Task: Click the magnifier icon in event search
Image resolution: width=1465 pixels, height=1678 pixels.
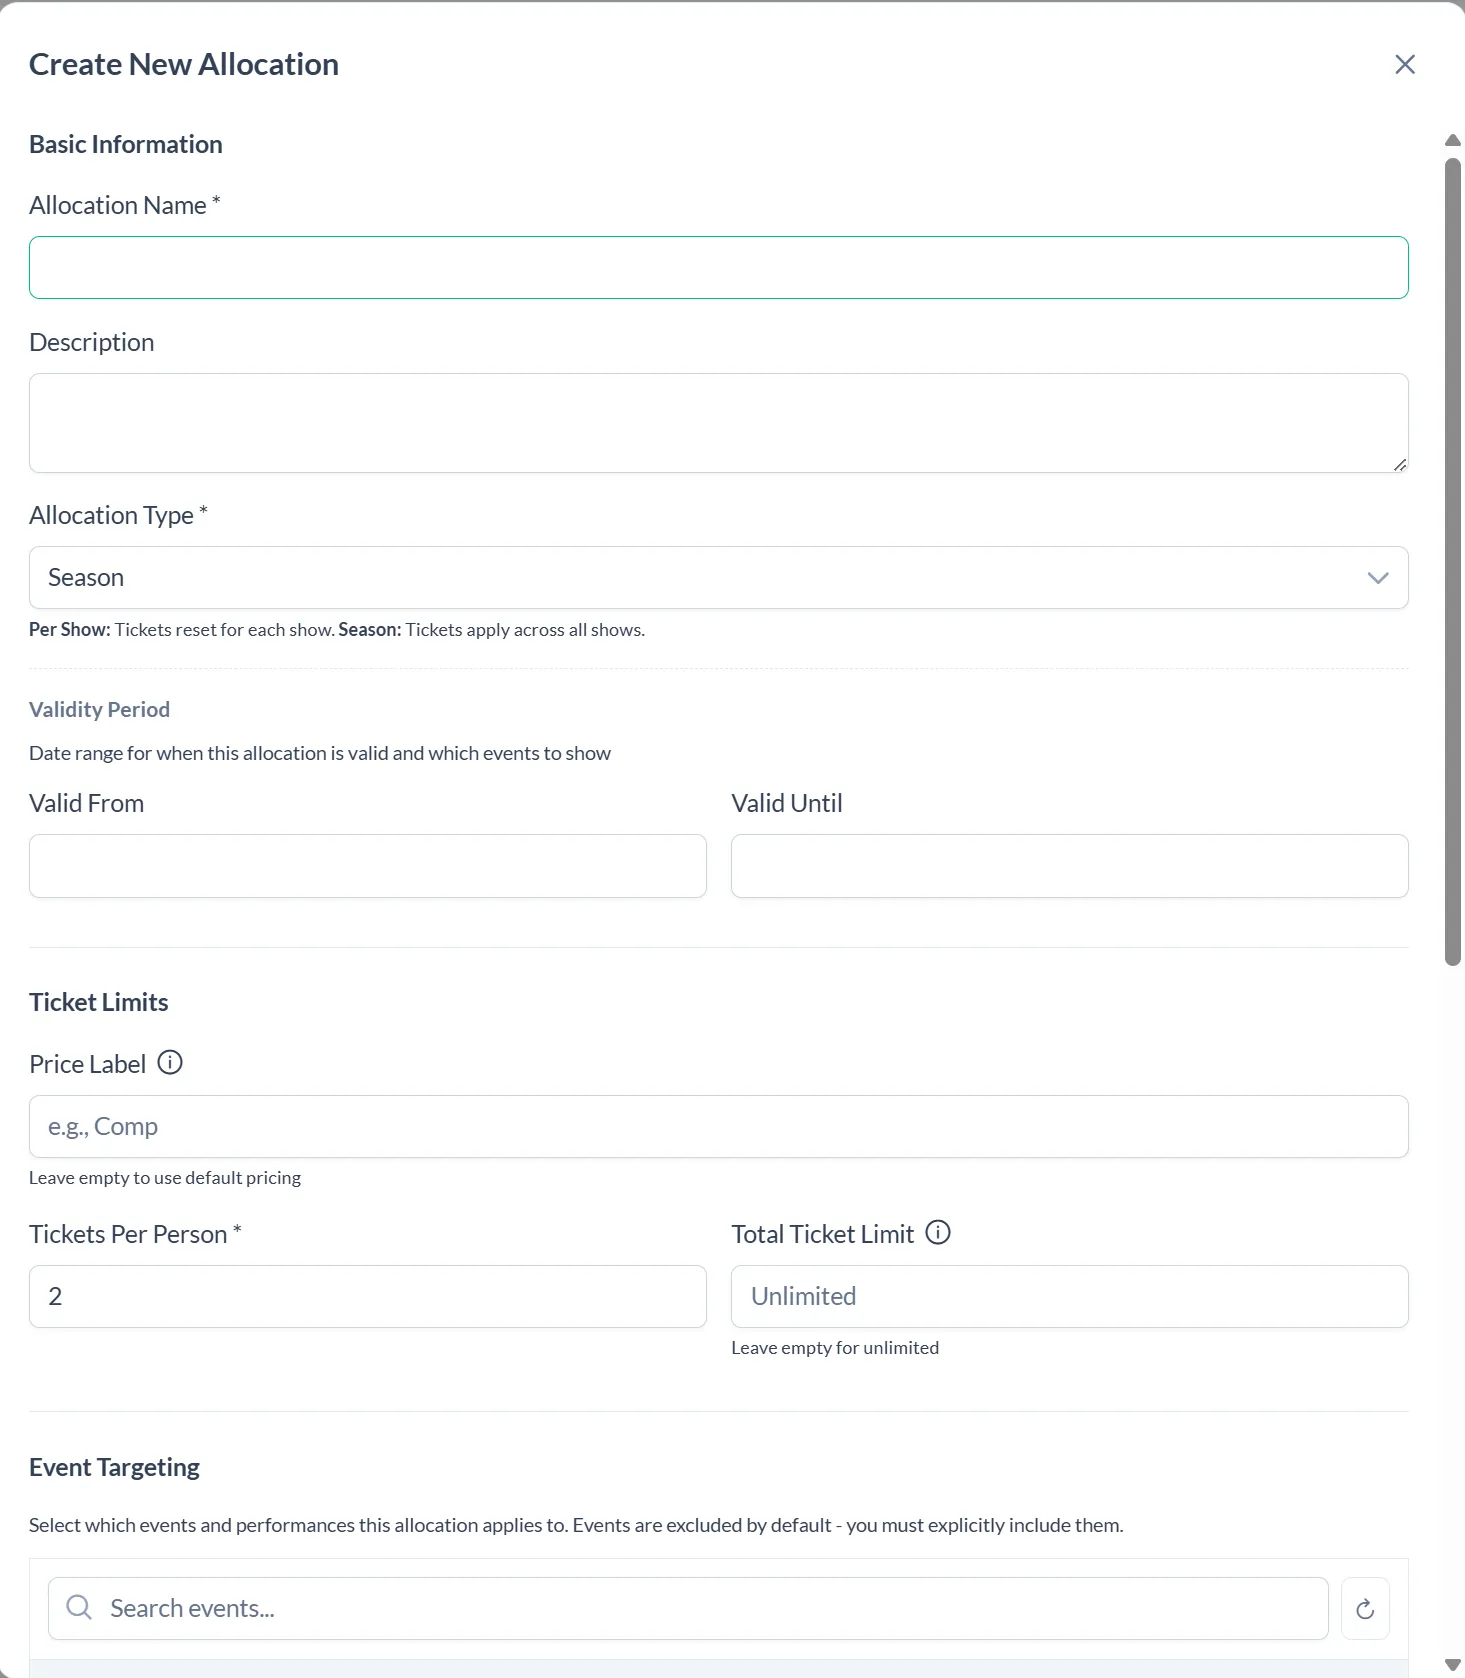Action: [79, 1608]
